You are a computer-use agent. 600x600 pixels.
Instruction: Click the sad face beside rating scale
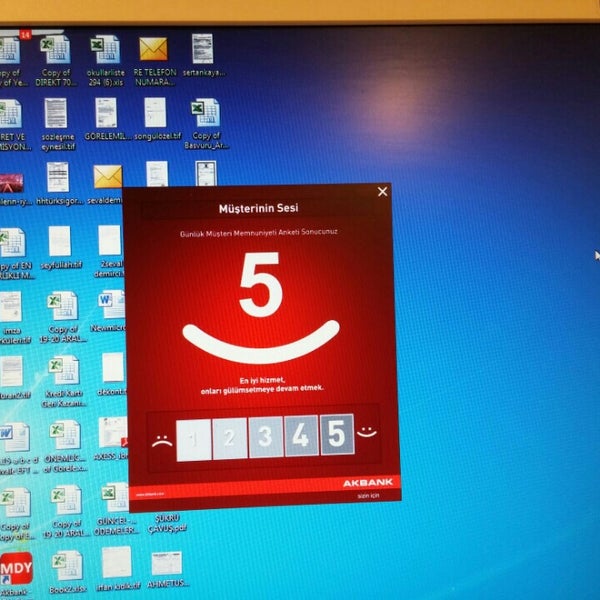[162, 441]
